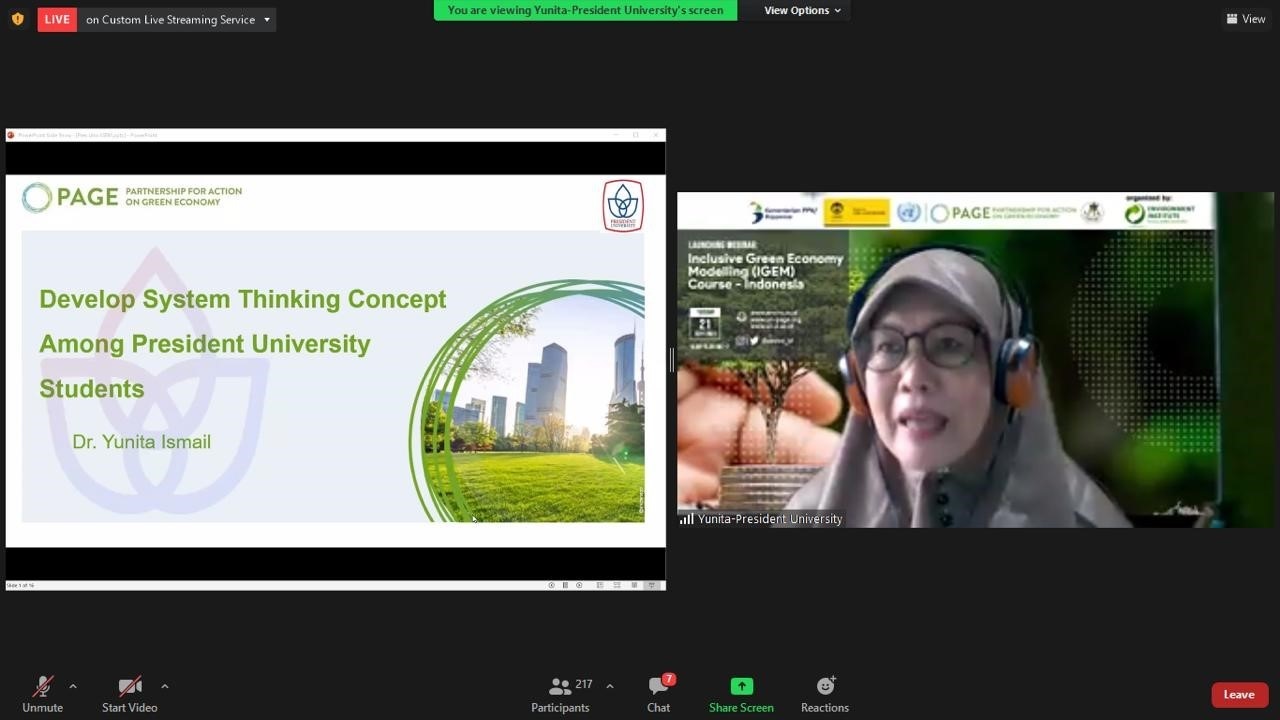Click next slide button in PowerPoint status bar
Viewport: 1280px width, 720px height.
tap(579, 585)
